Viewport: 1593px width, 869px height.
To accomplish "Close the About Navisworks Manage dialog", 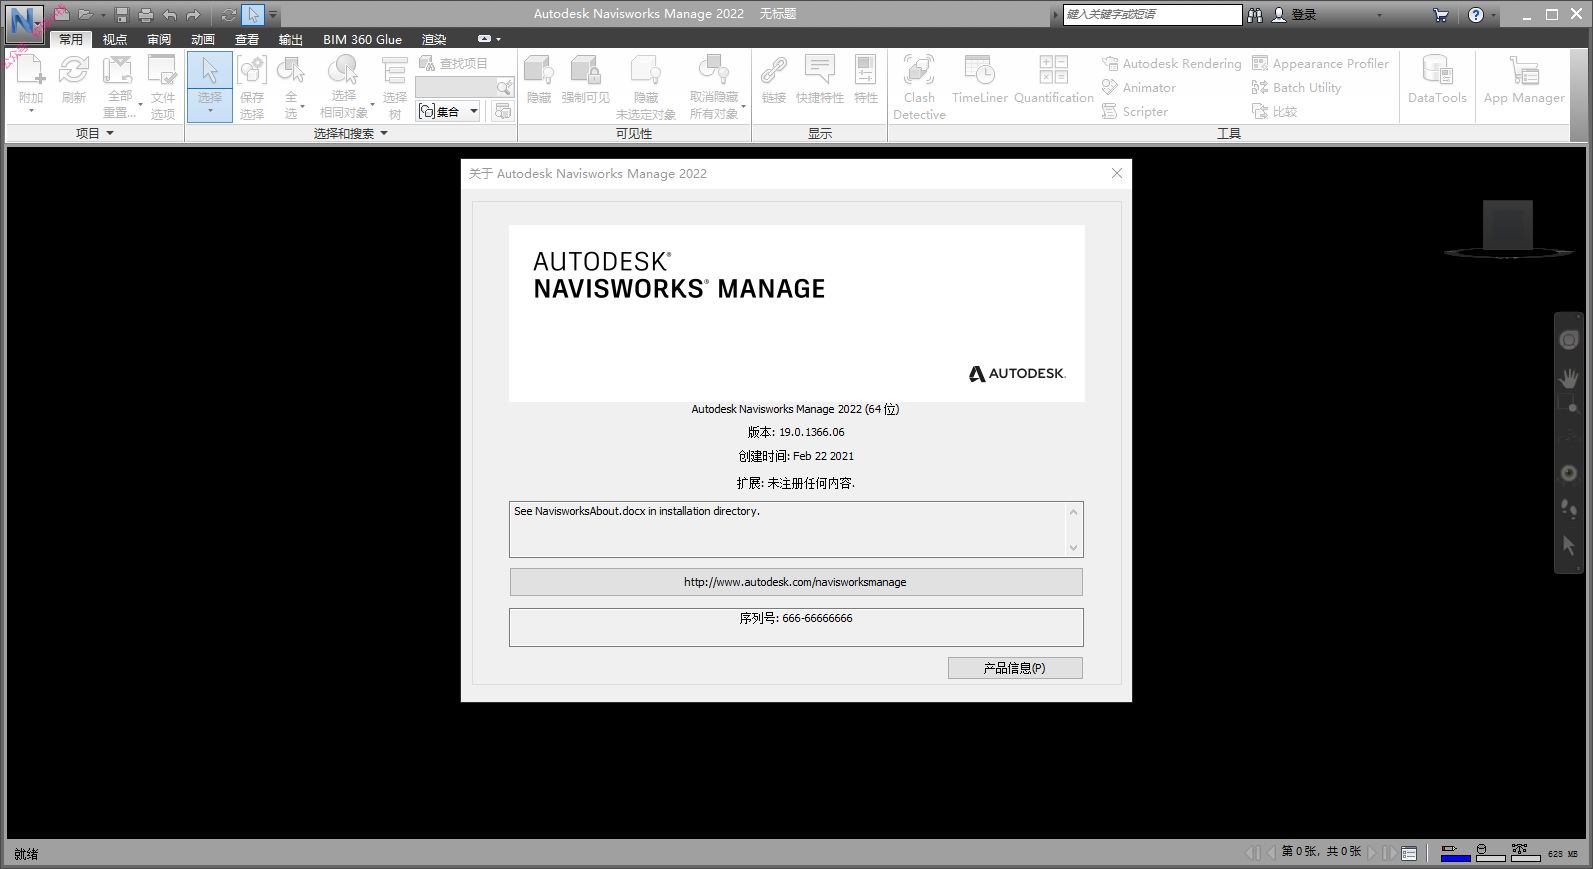I will click(1117, 173).
